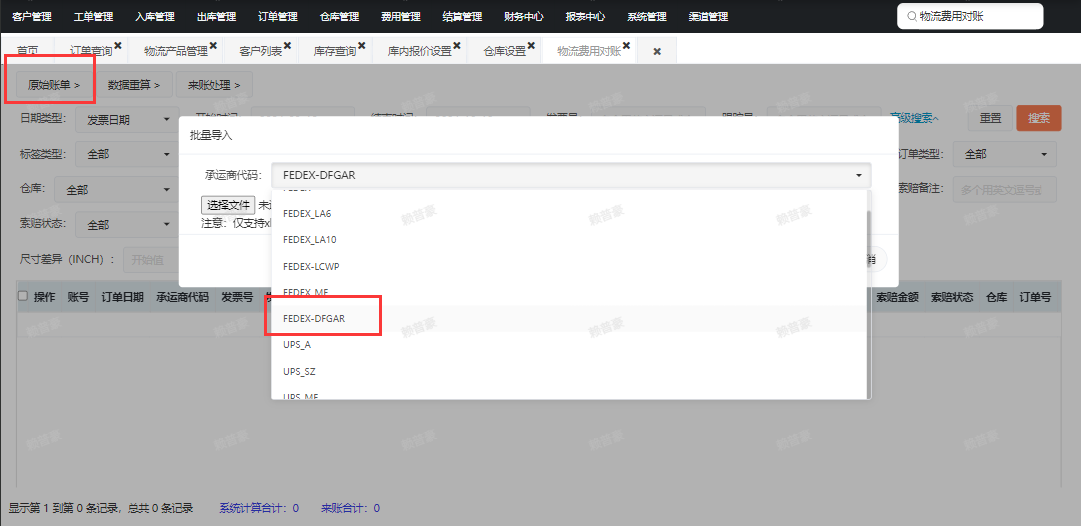
Task: Click the search box containing 物流费用对账
Action: (970, 17)
